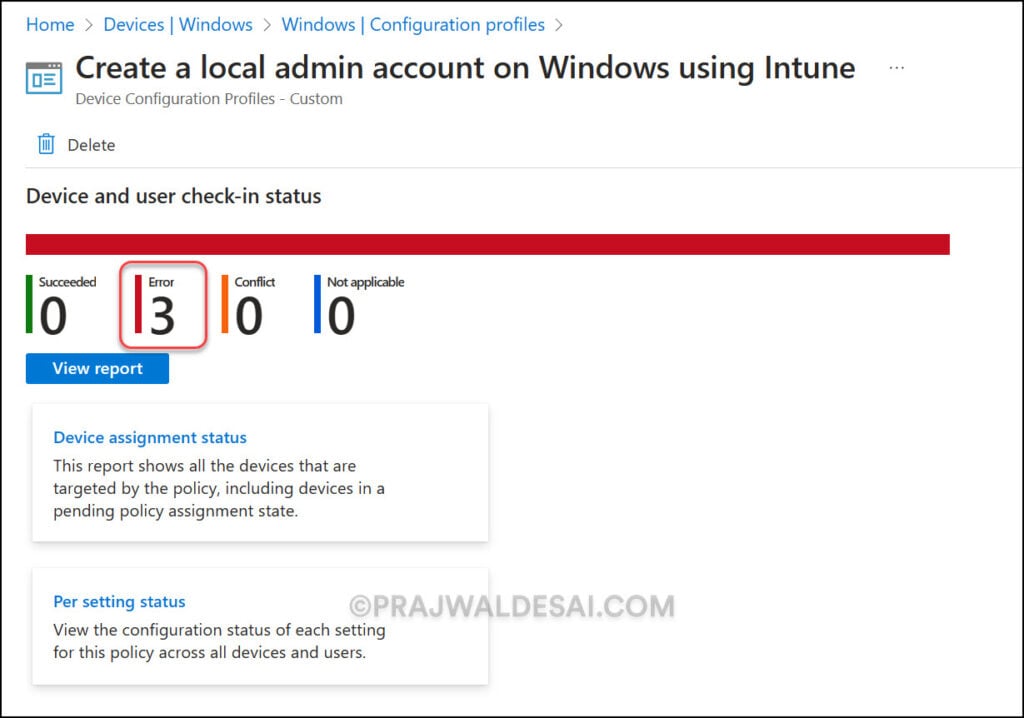Click the Delete trash can icon
The height and width of the screenshot is (718, 1024).
coord(46,144)
